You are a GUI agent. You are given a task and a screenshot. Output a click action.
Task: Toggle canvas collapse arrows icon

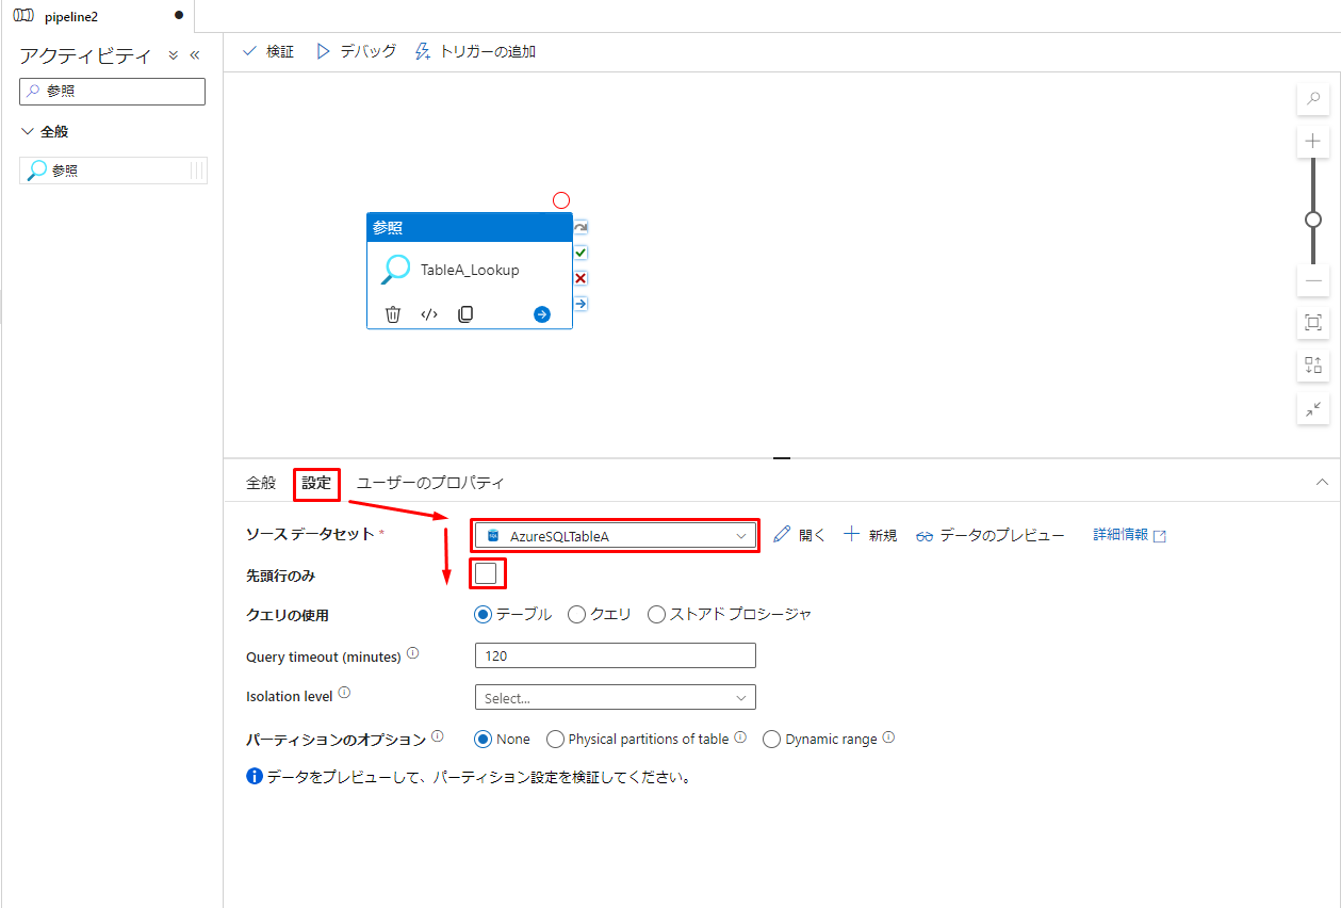[x=1313, y=408]
